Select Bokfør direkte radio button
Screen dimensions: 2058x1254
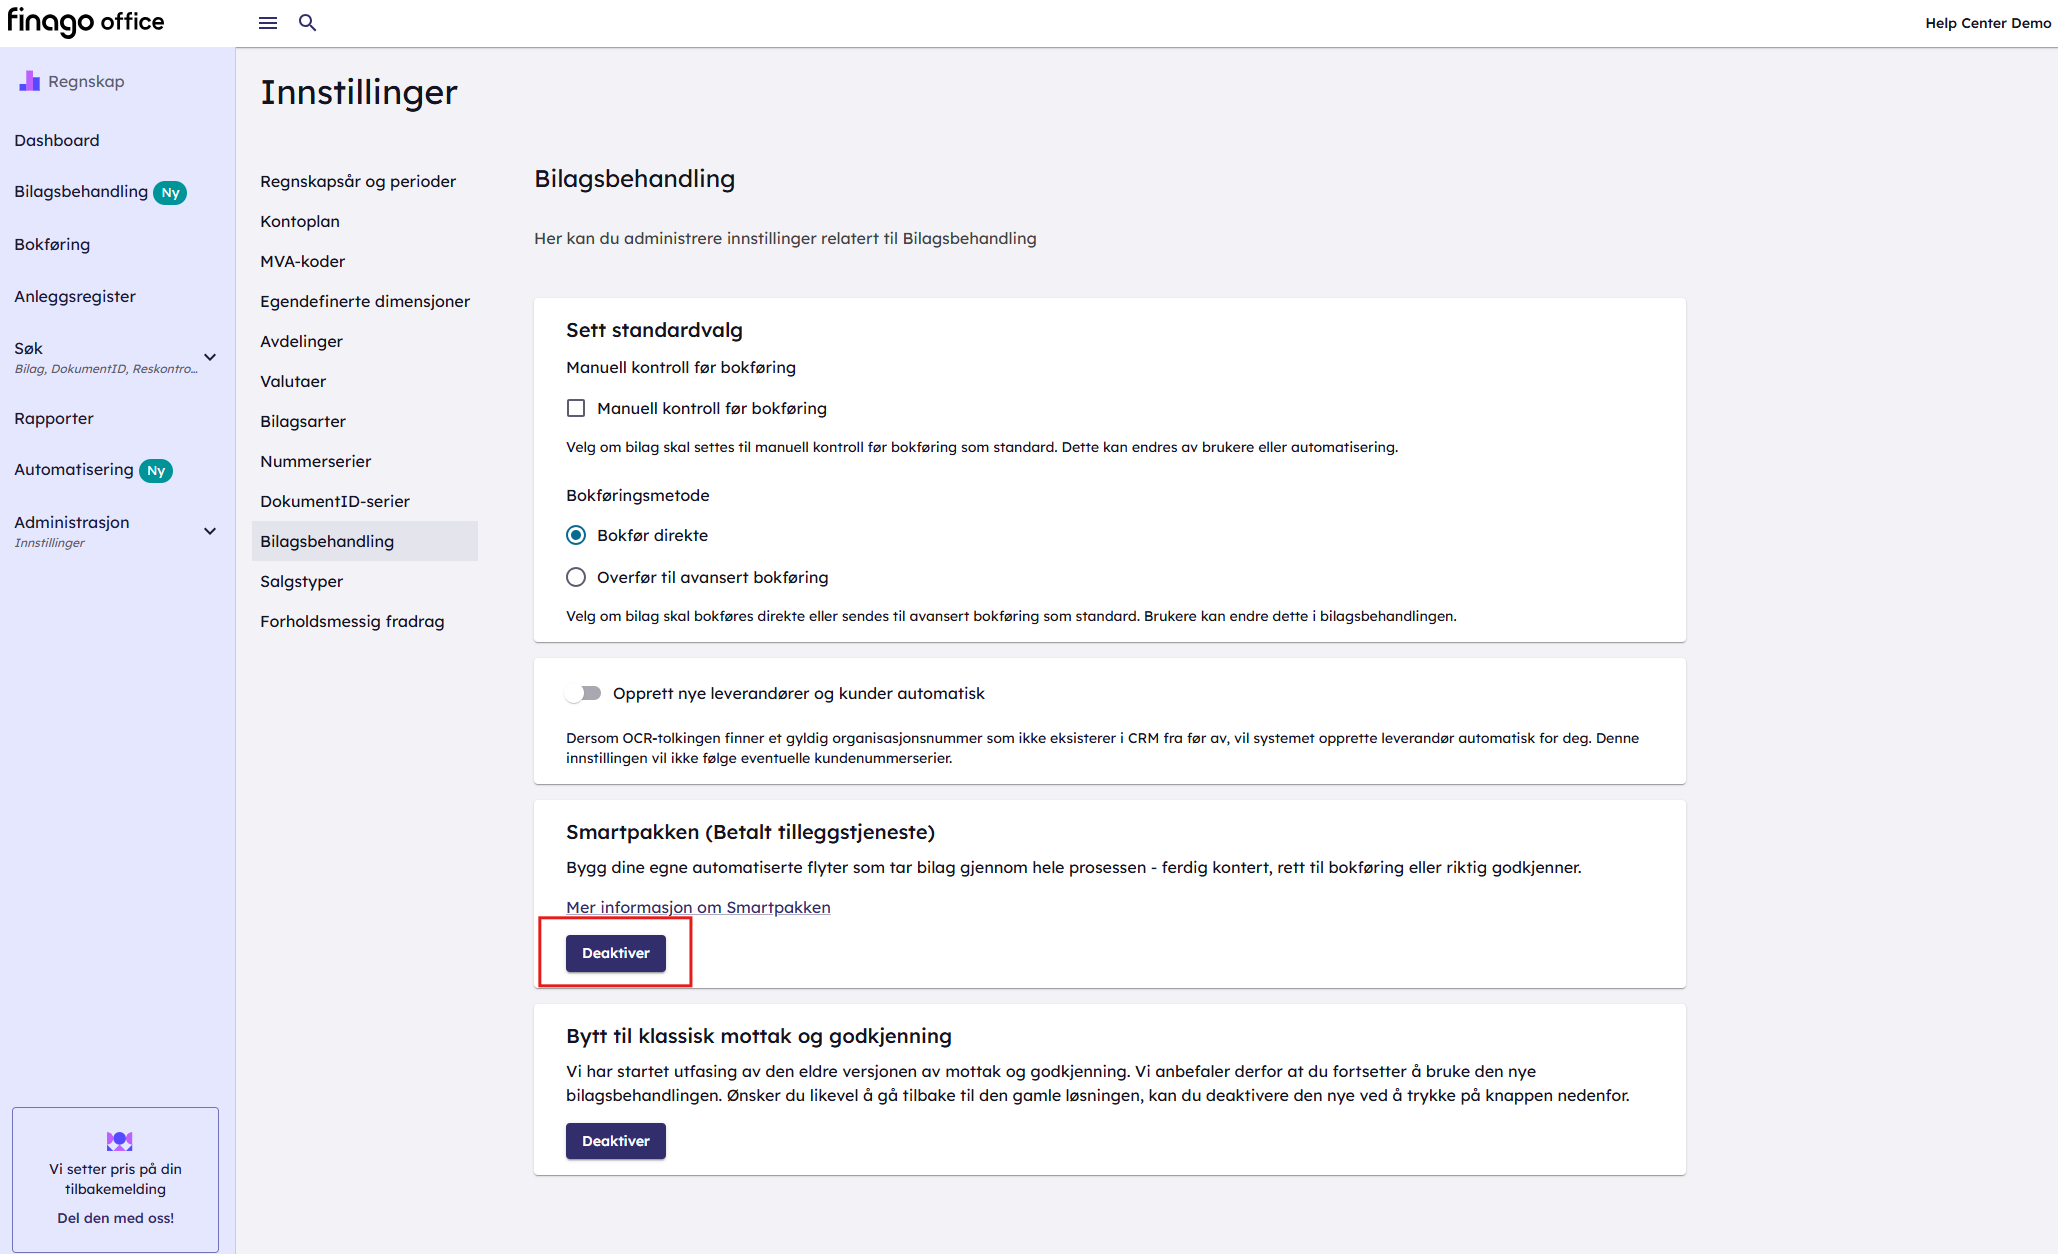(576, 535)
